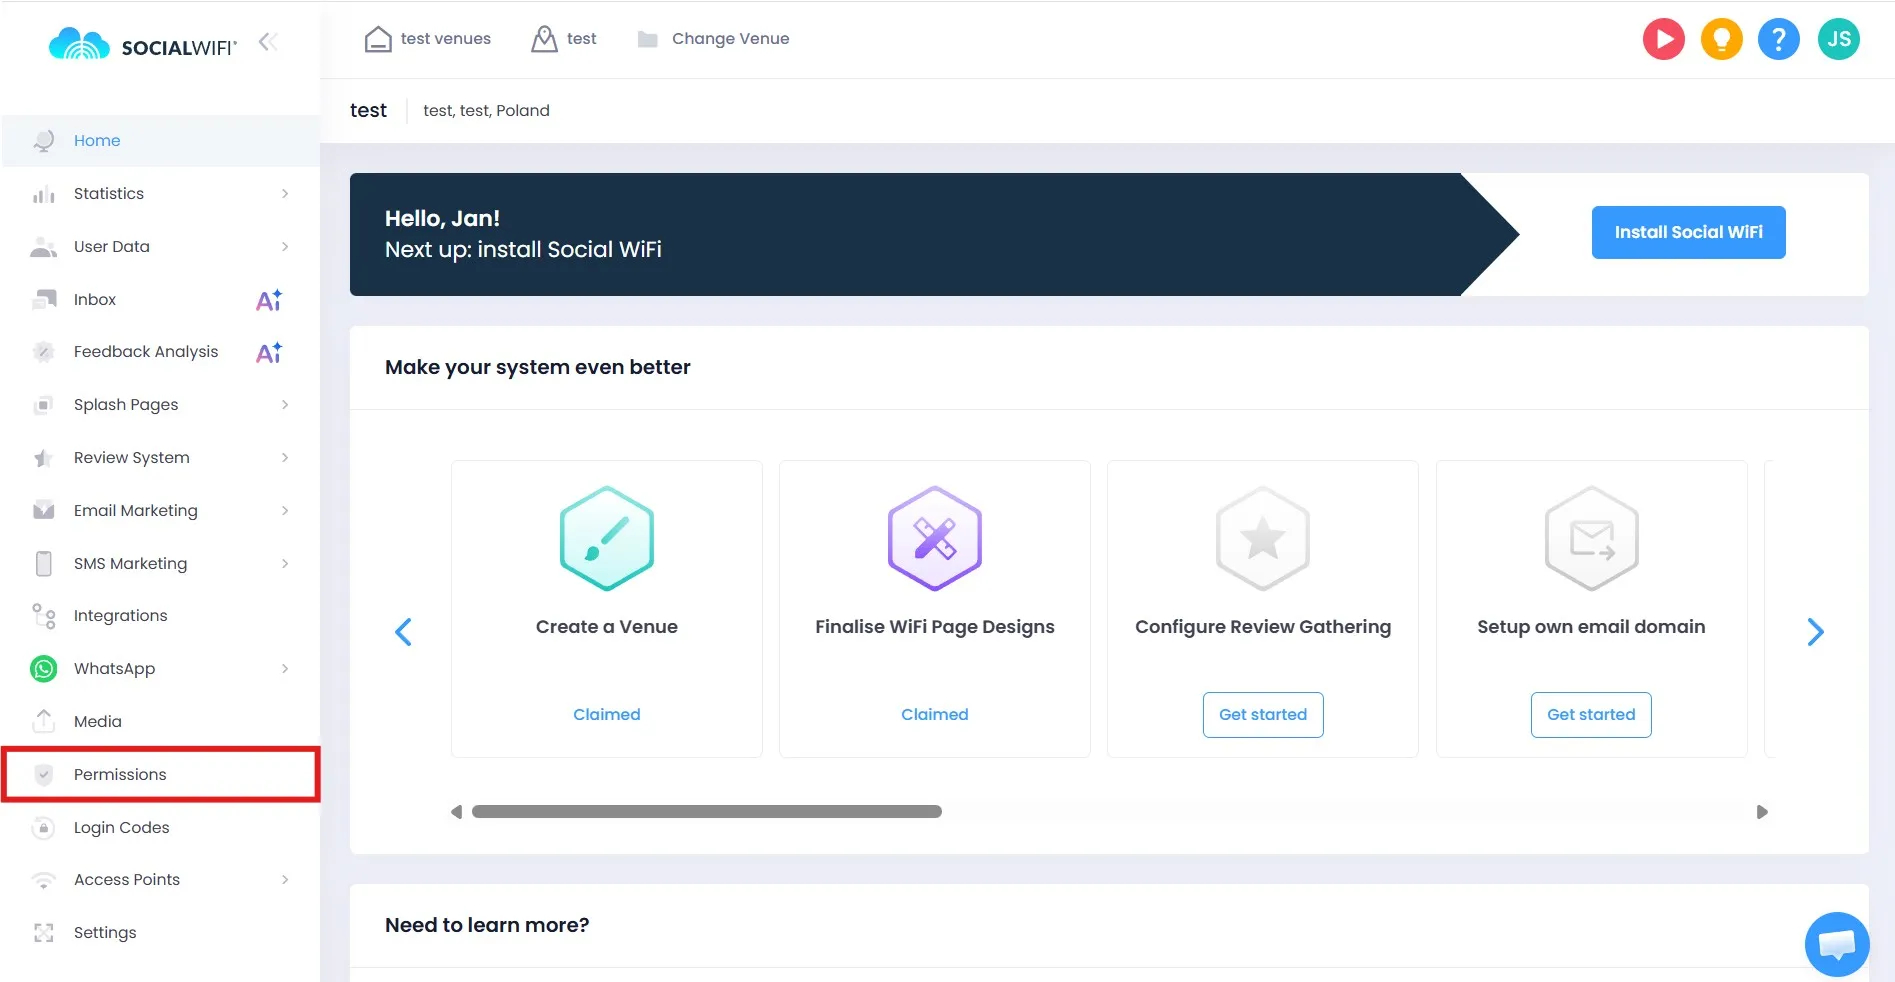Expand the WhatsApp submenu chevron
Image resolution: width=1895 pixels, height=982 pixels.
click(285, 669)
